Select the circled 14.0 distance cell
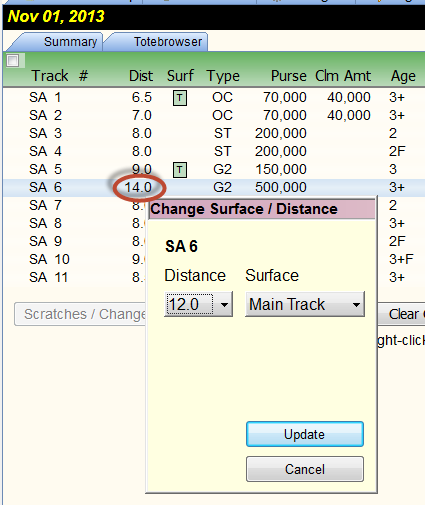 [138, 188]
